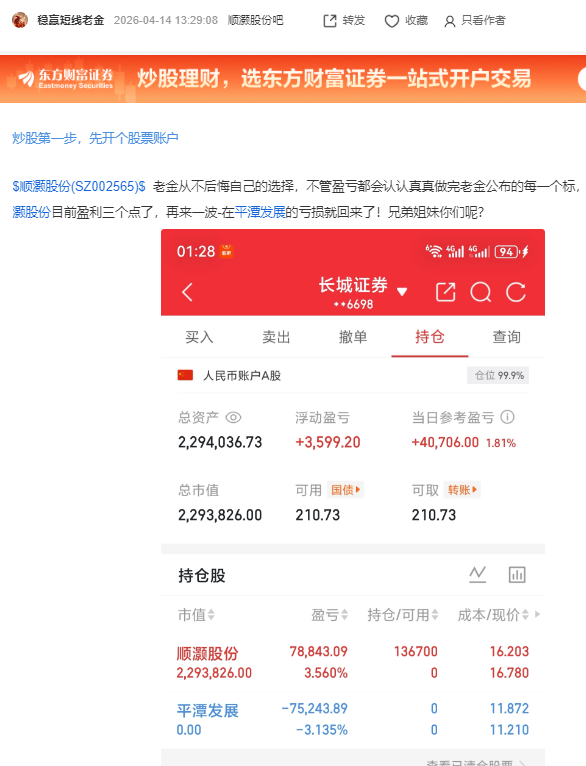Open the bar chart icon beside 持仓股
The image size is (586, 766).
(x=517, y=574)
